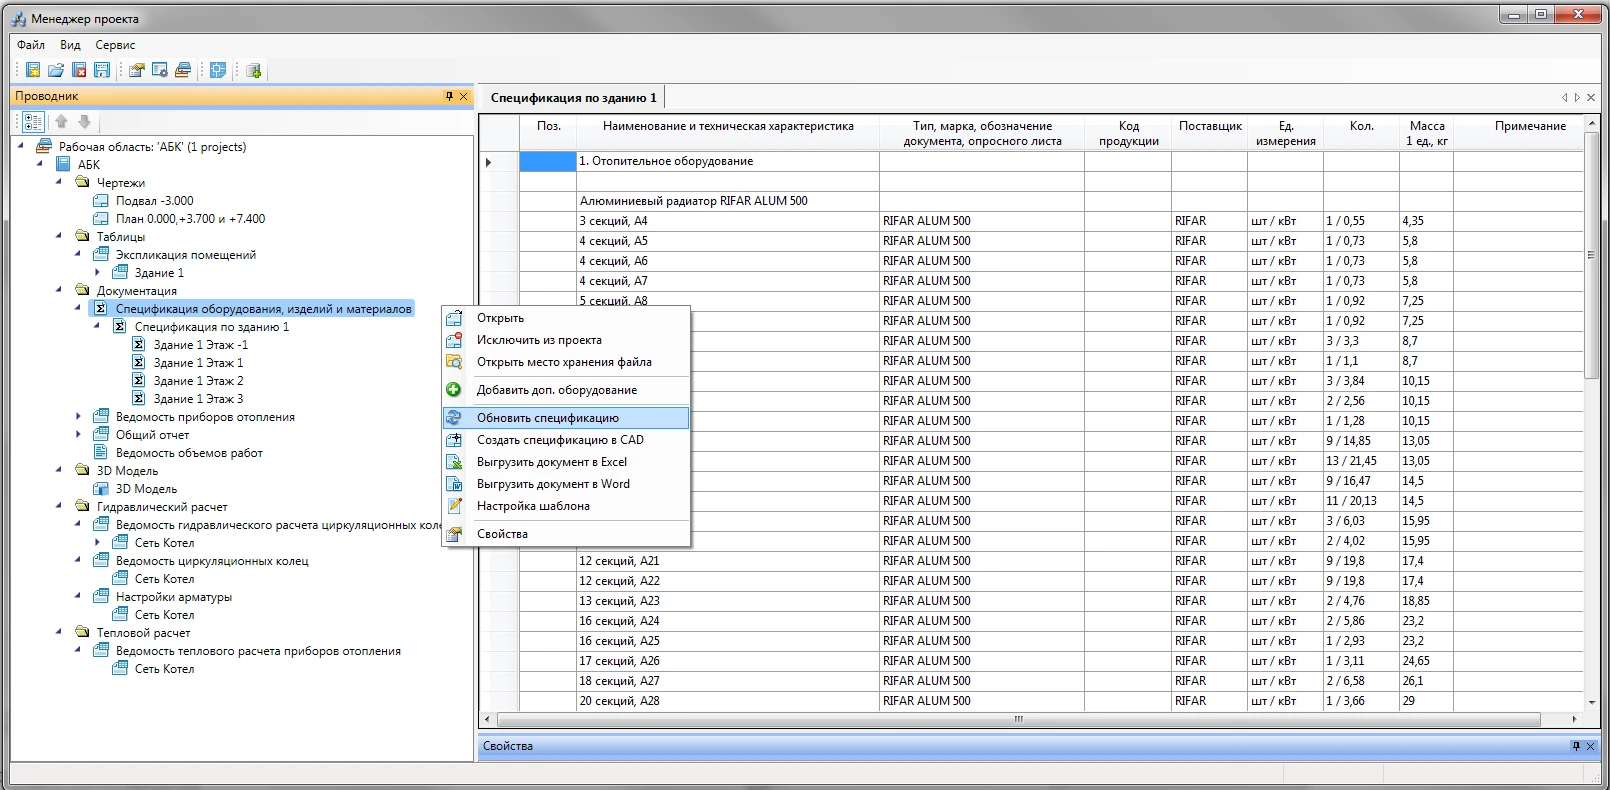Click the close project icon with red X
The image size is (1610, 790).
point(79,70)
